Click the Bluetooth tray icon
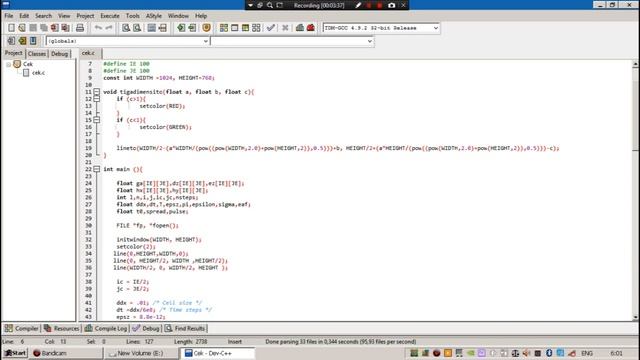Screen dimensions: 640x360 pos(549,353)
